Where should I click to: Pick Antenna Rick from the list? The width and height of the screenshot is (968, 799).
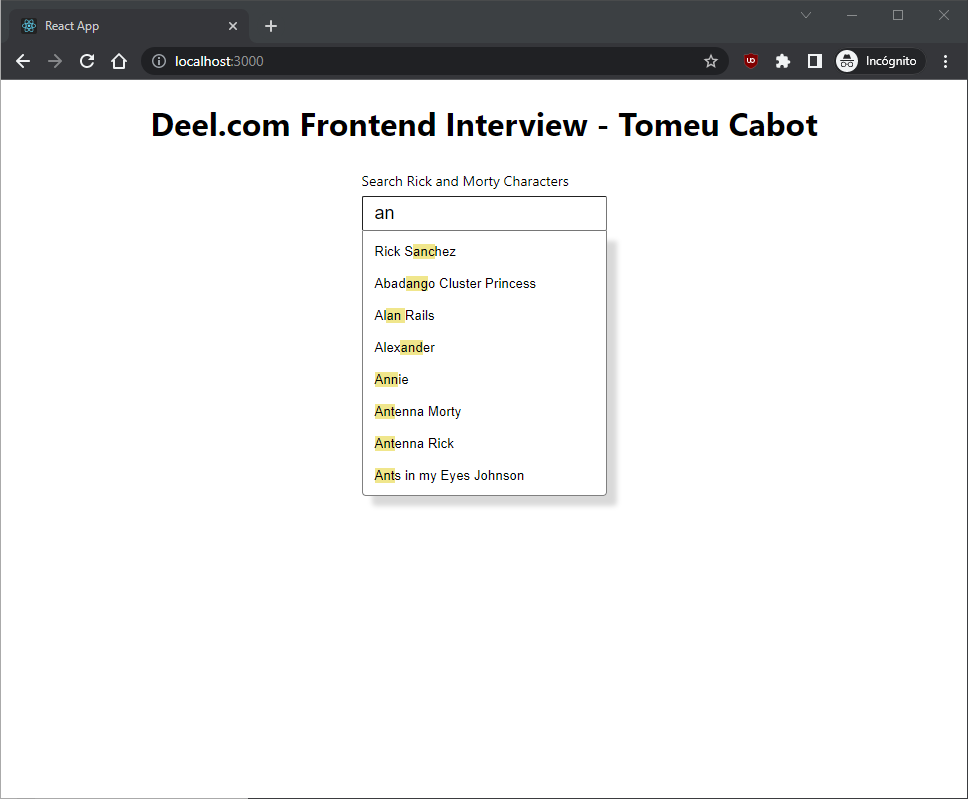pyautogui.click(x=484, y=444)
